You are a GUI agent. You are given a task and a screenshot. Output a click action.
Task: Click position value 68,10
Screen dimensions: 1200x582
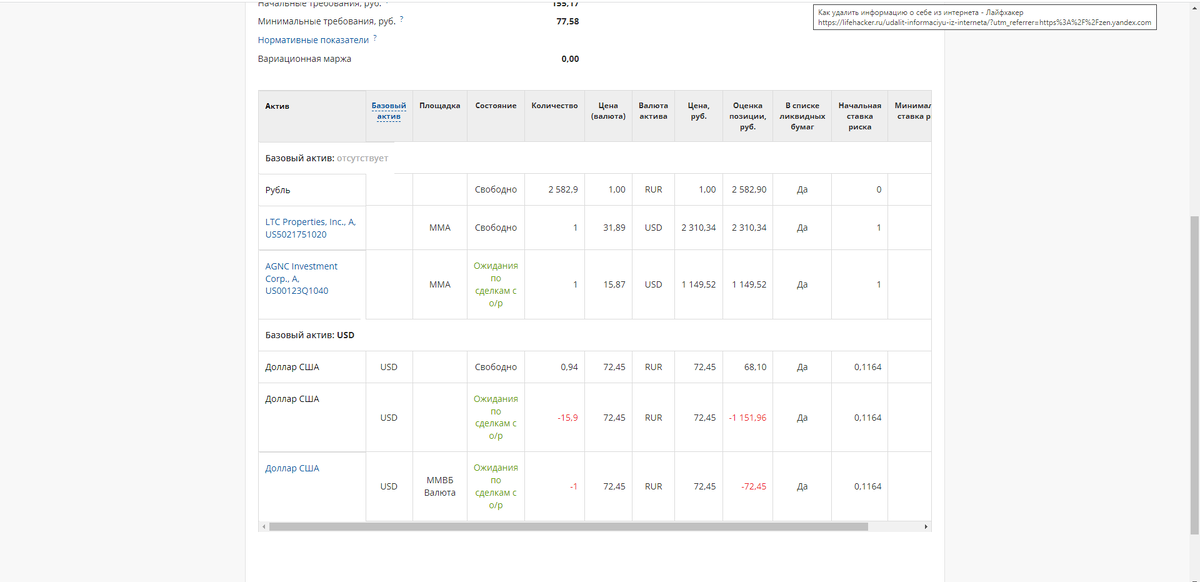755,367
